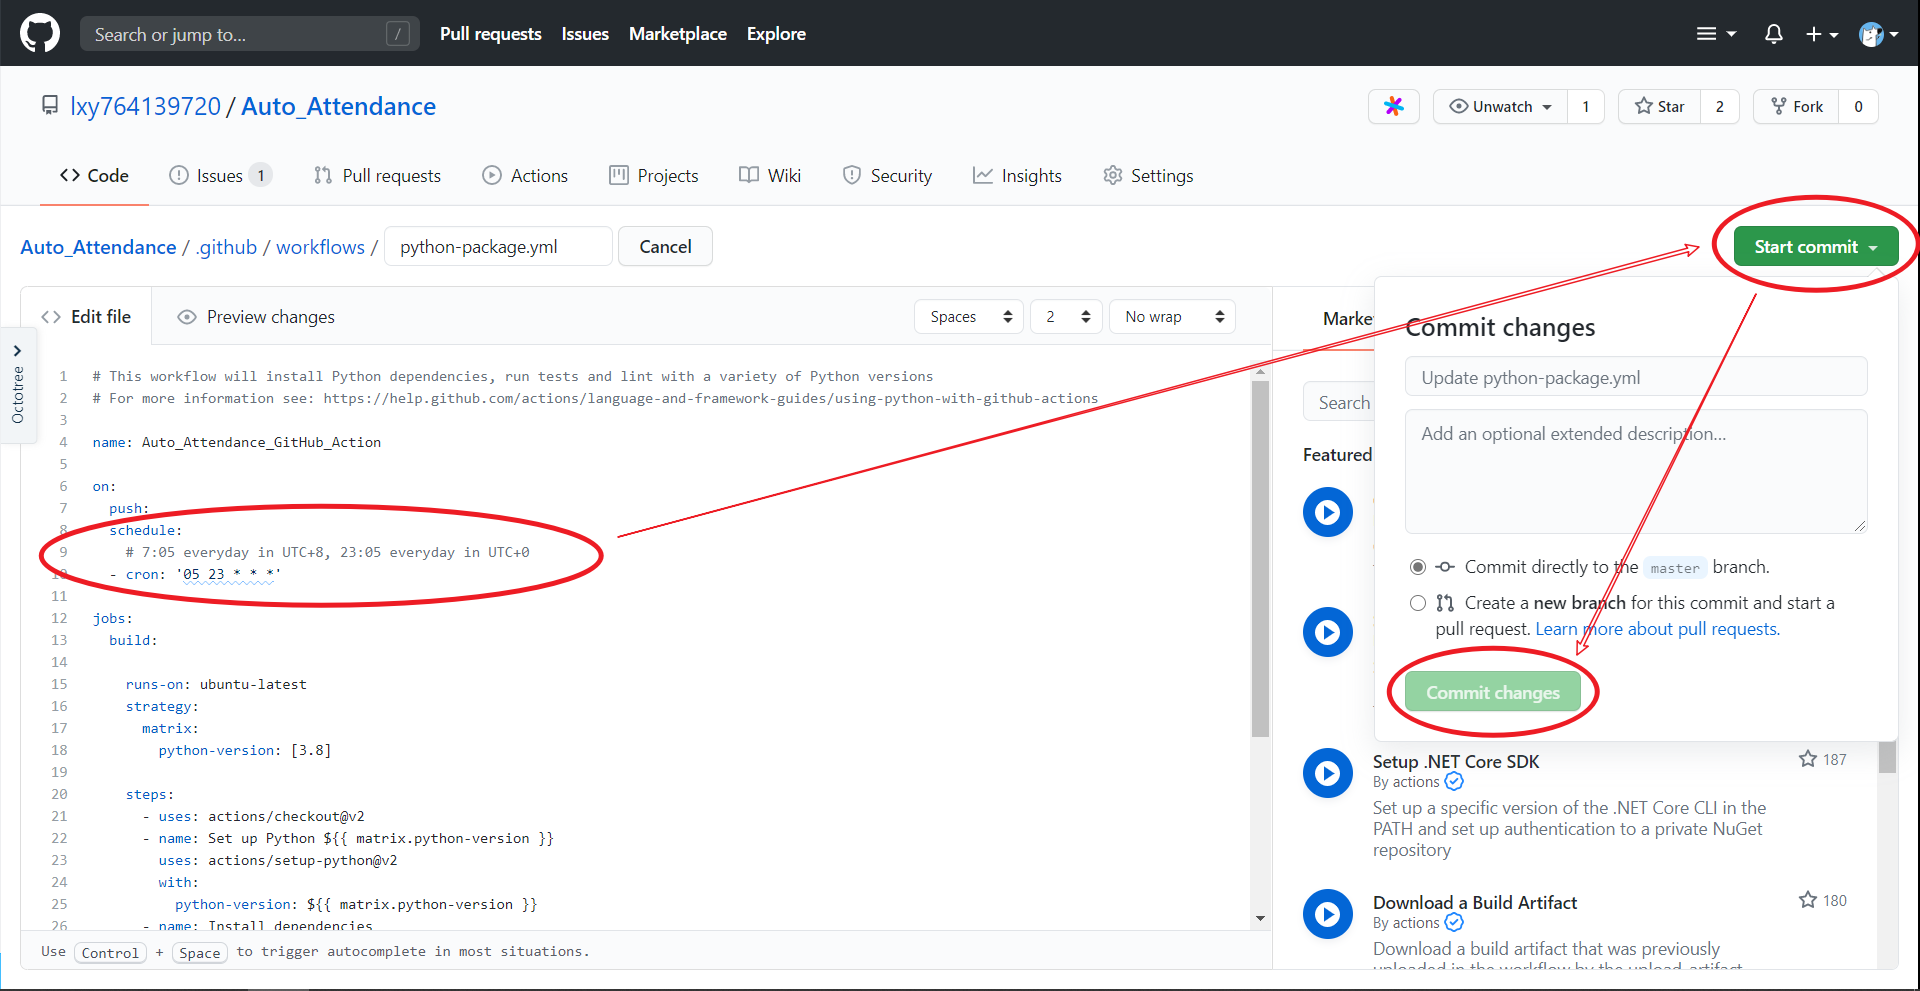Open the Security tab
1920x991 pixels.
[x=887, y=176]
